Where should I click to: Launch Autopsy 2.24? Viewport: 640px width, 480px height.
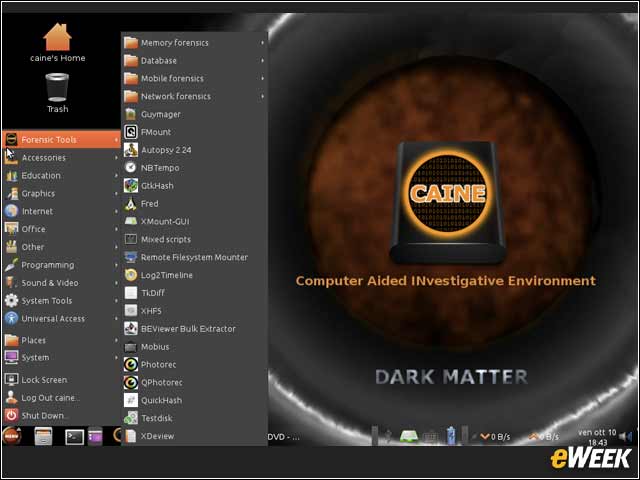194,150
